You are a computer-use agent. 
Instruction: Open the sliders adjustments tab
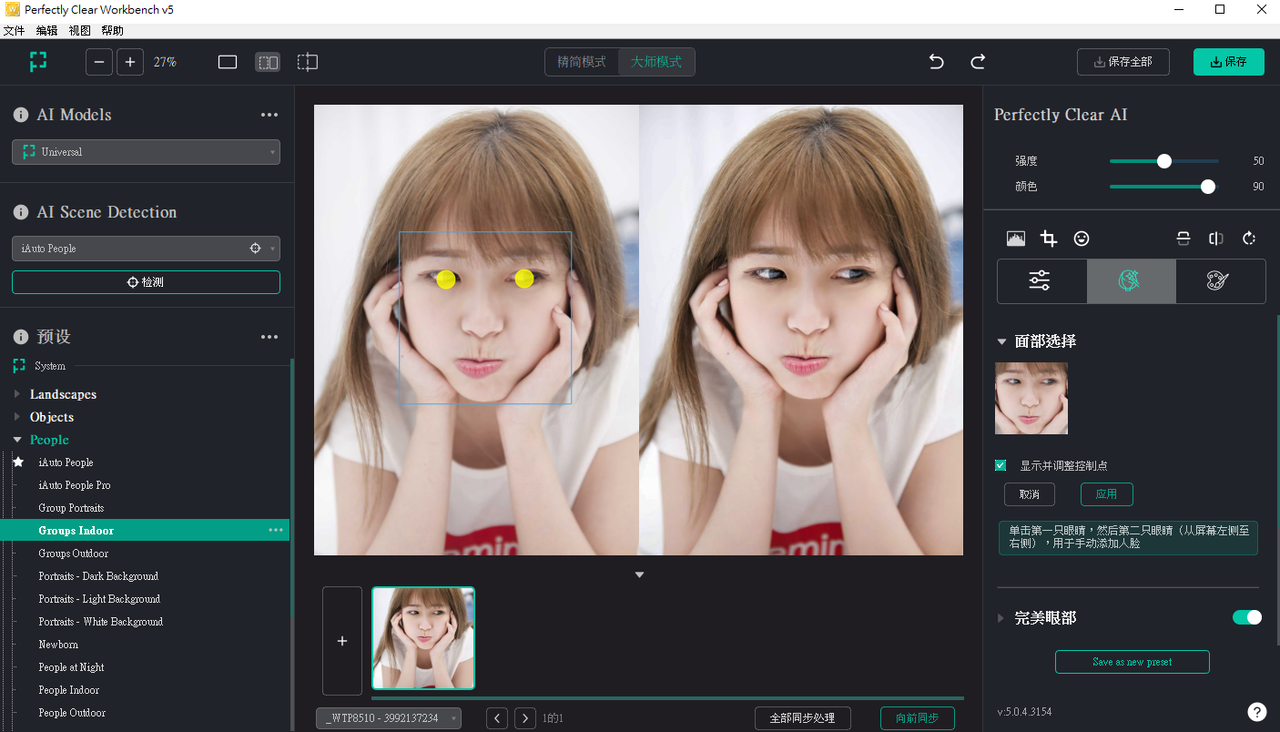(1040, 281)
